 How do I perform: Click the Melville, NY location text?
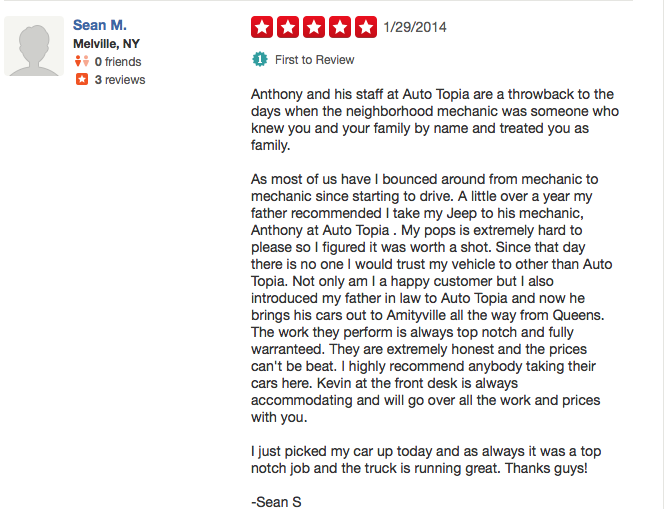[108, 44]
